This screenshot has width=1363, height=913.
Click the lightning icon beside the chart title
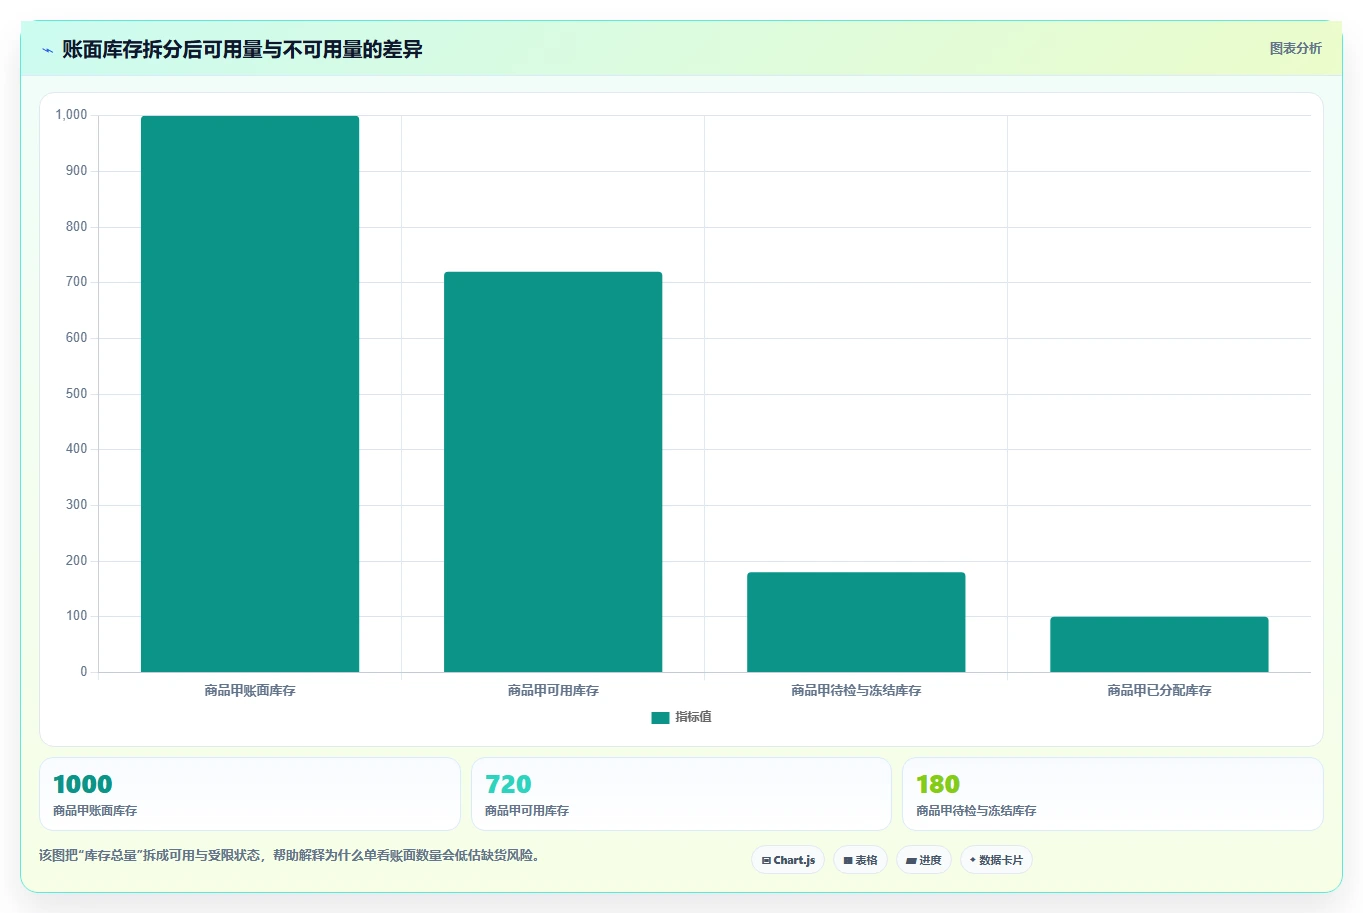47,50
